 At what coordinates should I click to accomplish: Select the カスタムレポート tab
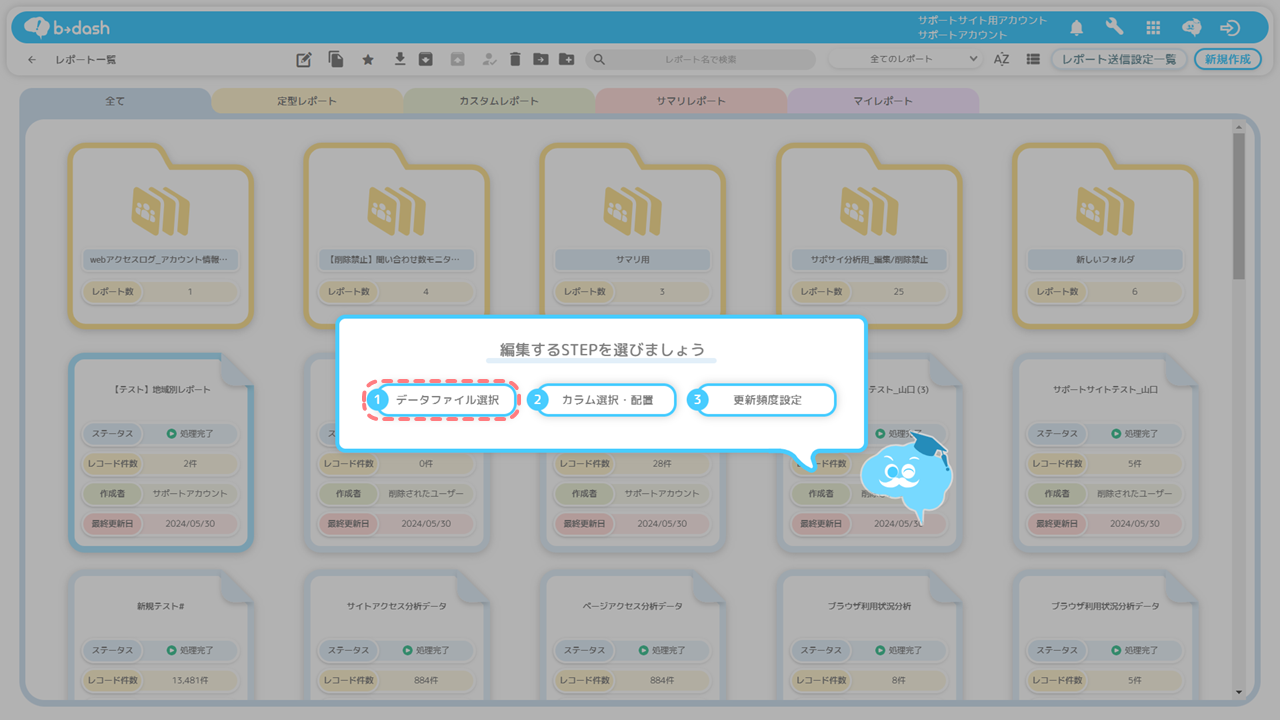click(x=499, y=101)
